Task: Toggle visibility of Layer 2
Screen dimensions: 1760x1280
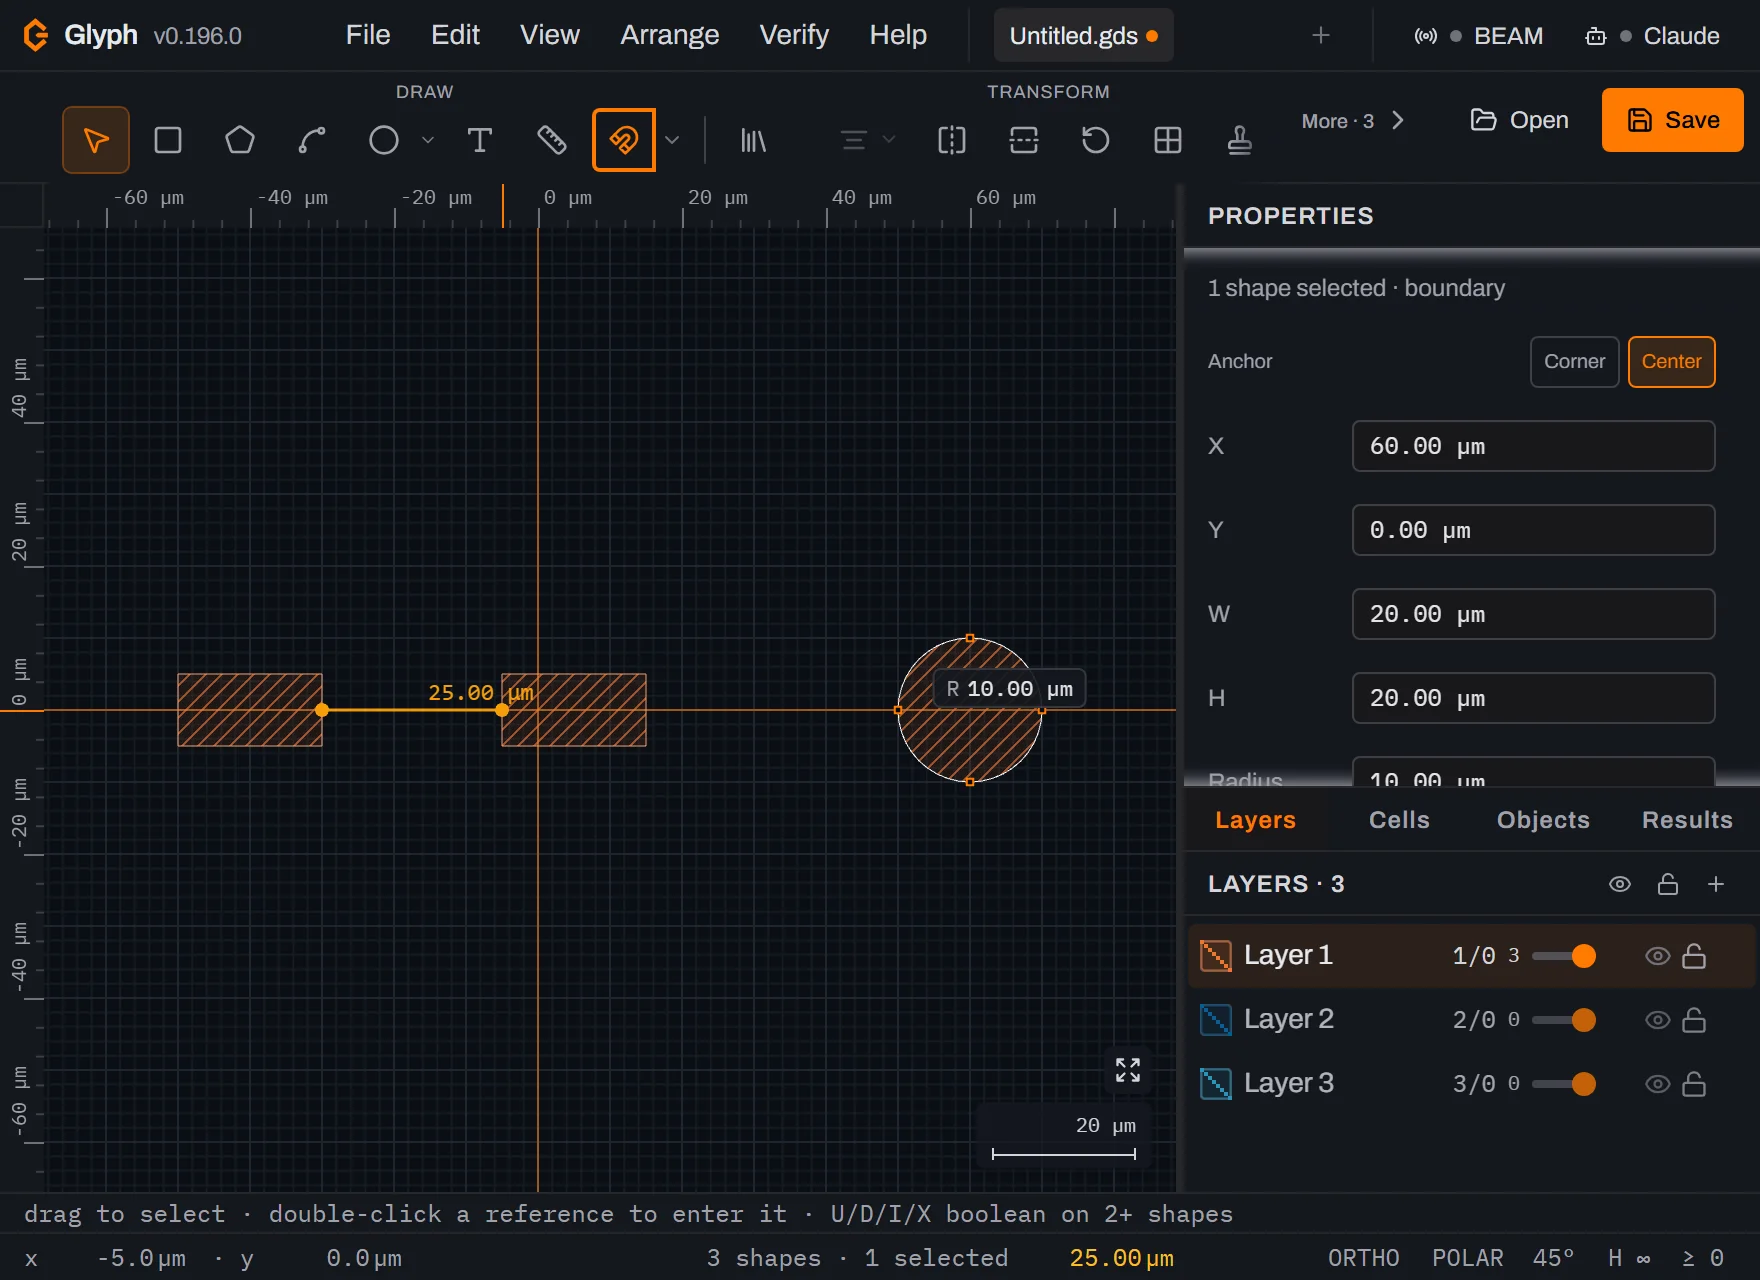Action: pyautogui.click(x=1657, y=1020)
